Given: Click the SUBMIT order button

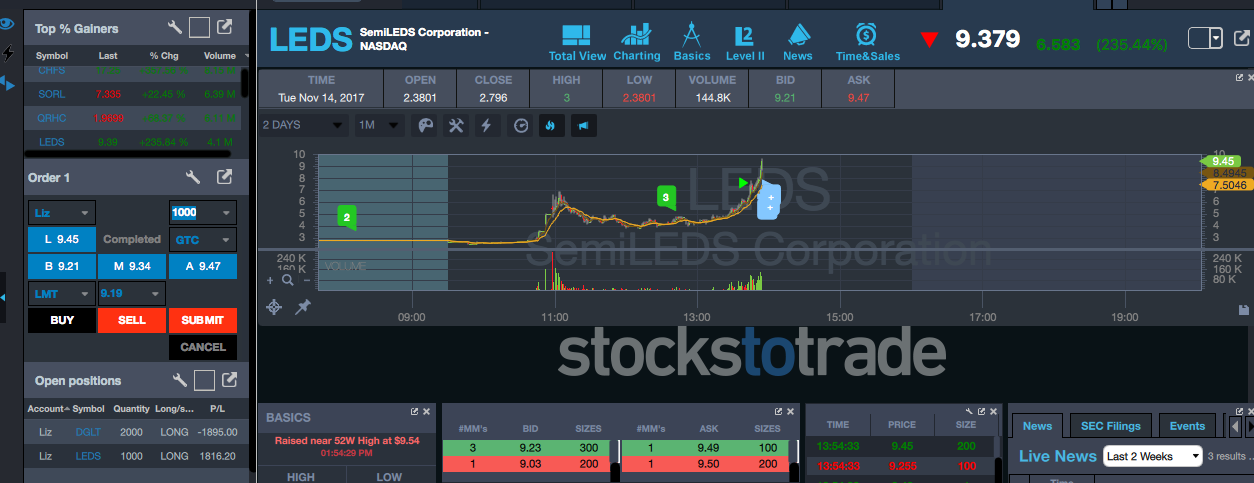Looking at the screenshot, I should pyautogui.click(x=203, y=320).
